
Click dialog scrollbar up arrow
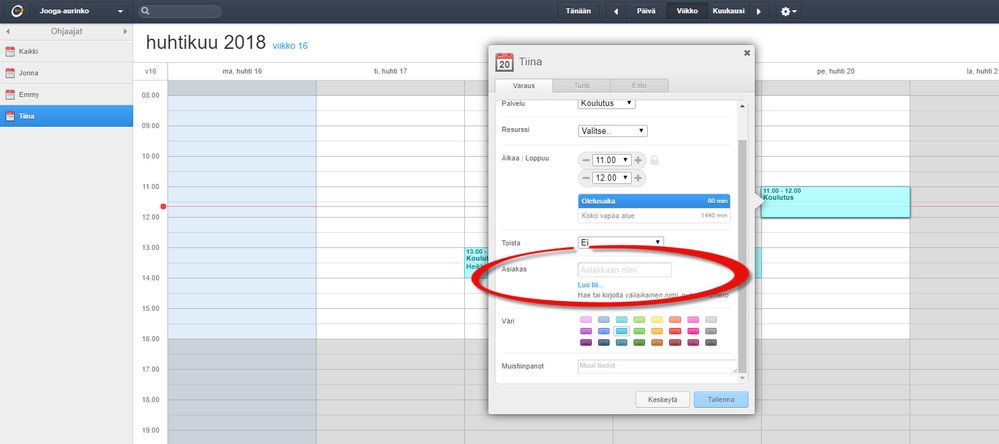[742, 106]
